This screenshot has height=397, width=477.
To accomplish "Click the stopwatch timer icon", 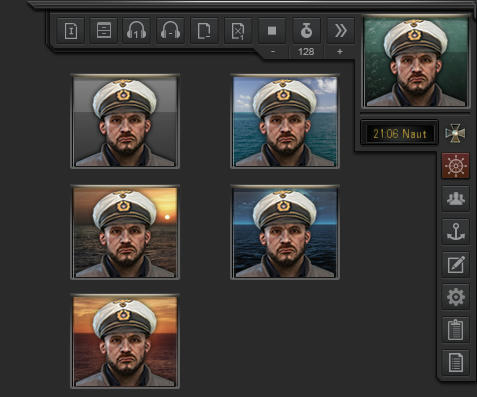I will click(306, 31).
